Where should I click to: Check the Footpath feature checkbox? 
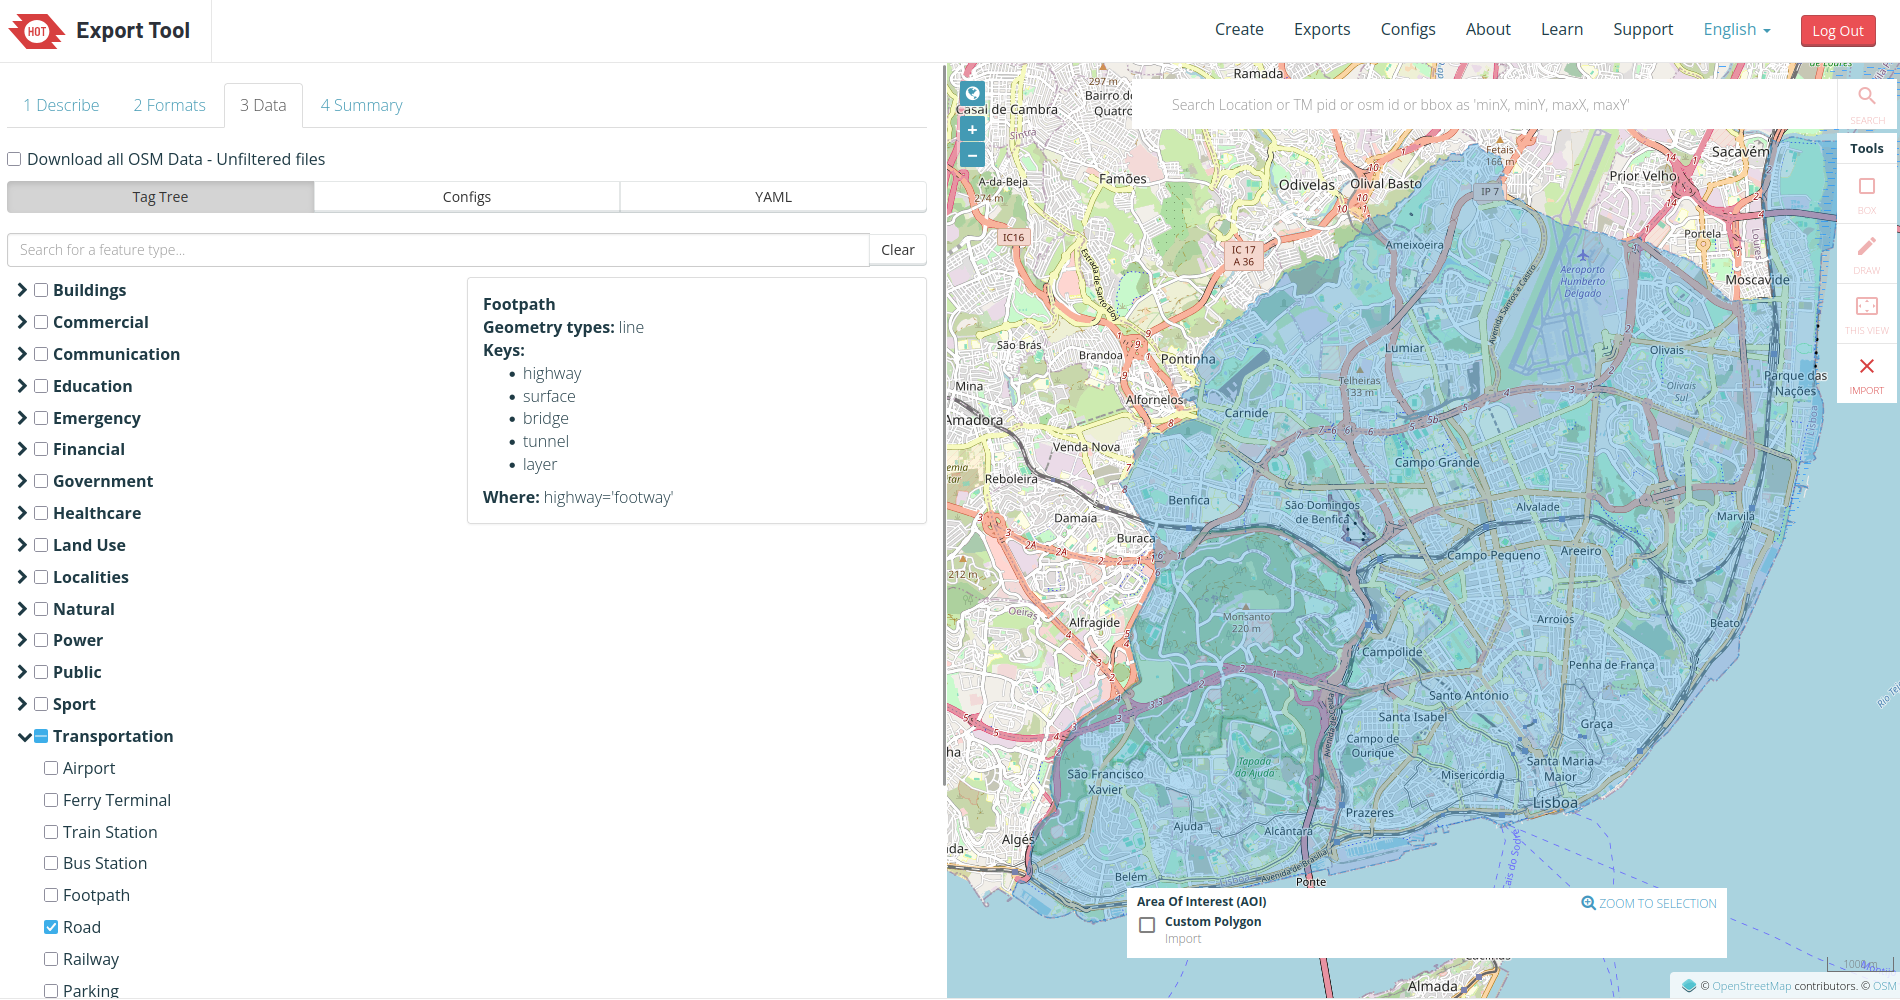coord(51,896)
